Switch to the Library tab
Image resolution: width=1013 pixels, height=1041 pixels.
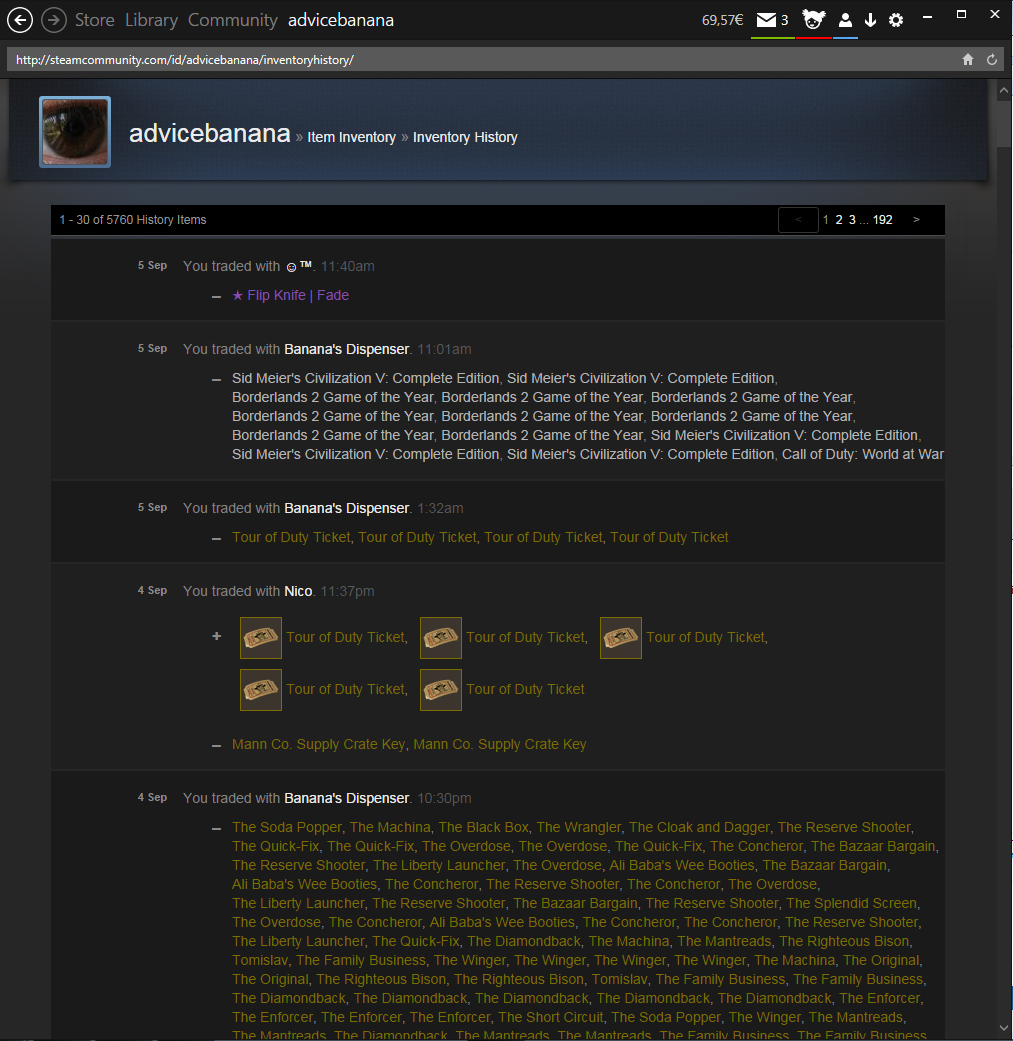coord(151,20)
